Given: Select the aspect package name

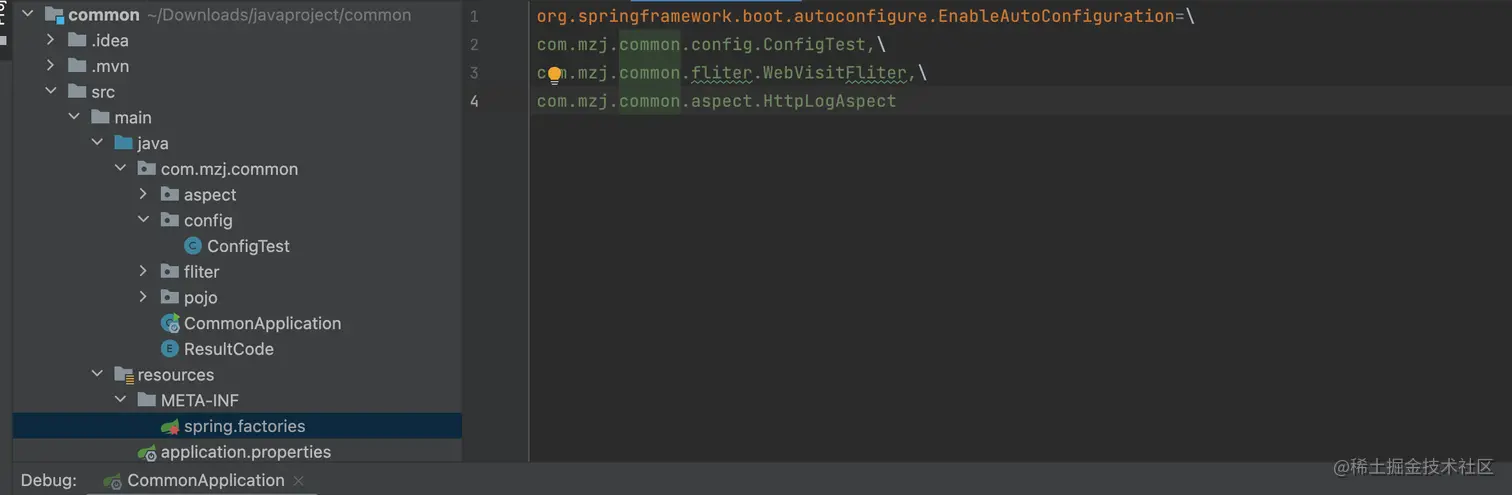Looking at the screenshot, I should [210, 195].
